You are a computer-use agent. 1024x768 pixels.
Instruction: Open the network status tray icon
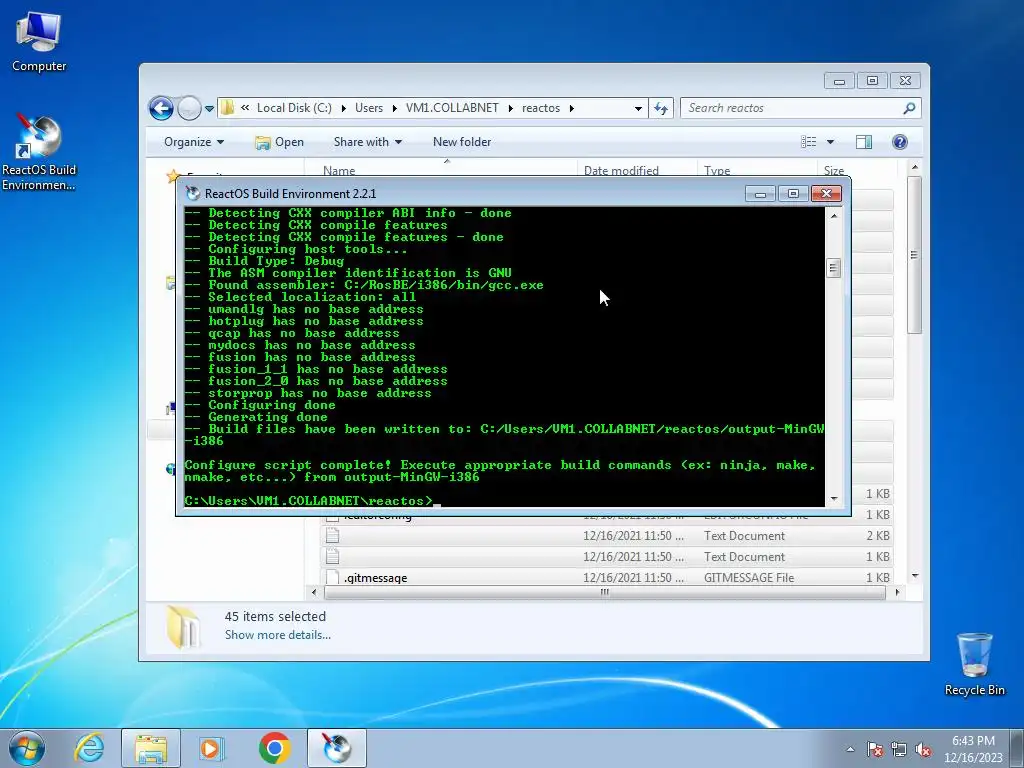[899, 750]
